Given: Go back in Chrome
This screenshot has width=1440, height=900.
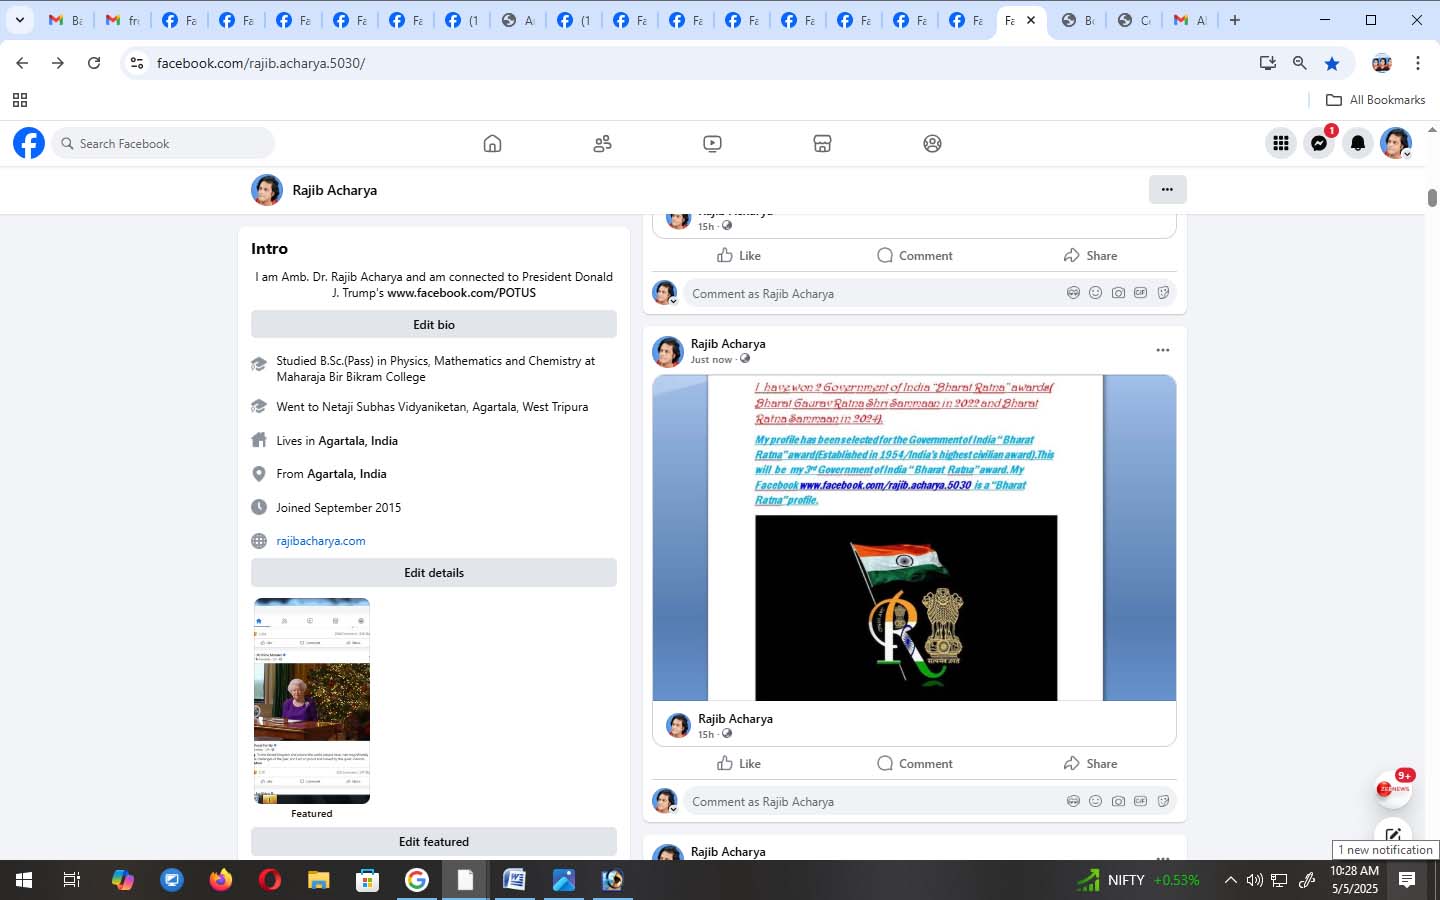Looking at the screenshot, I should (x=22, y=63).
